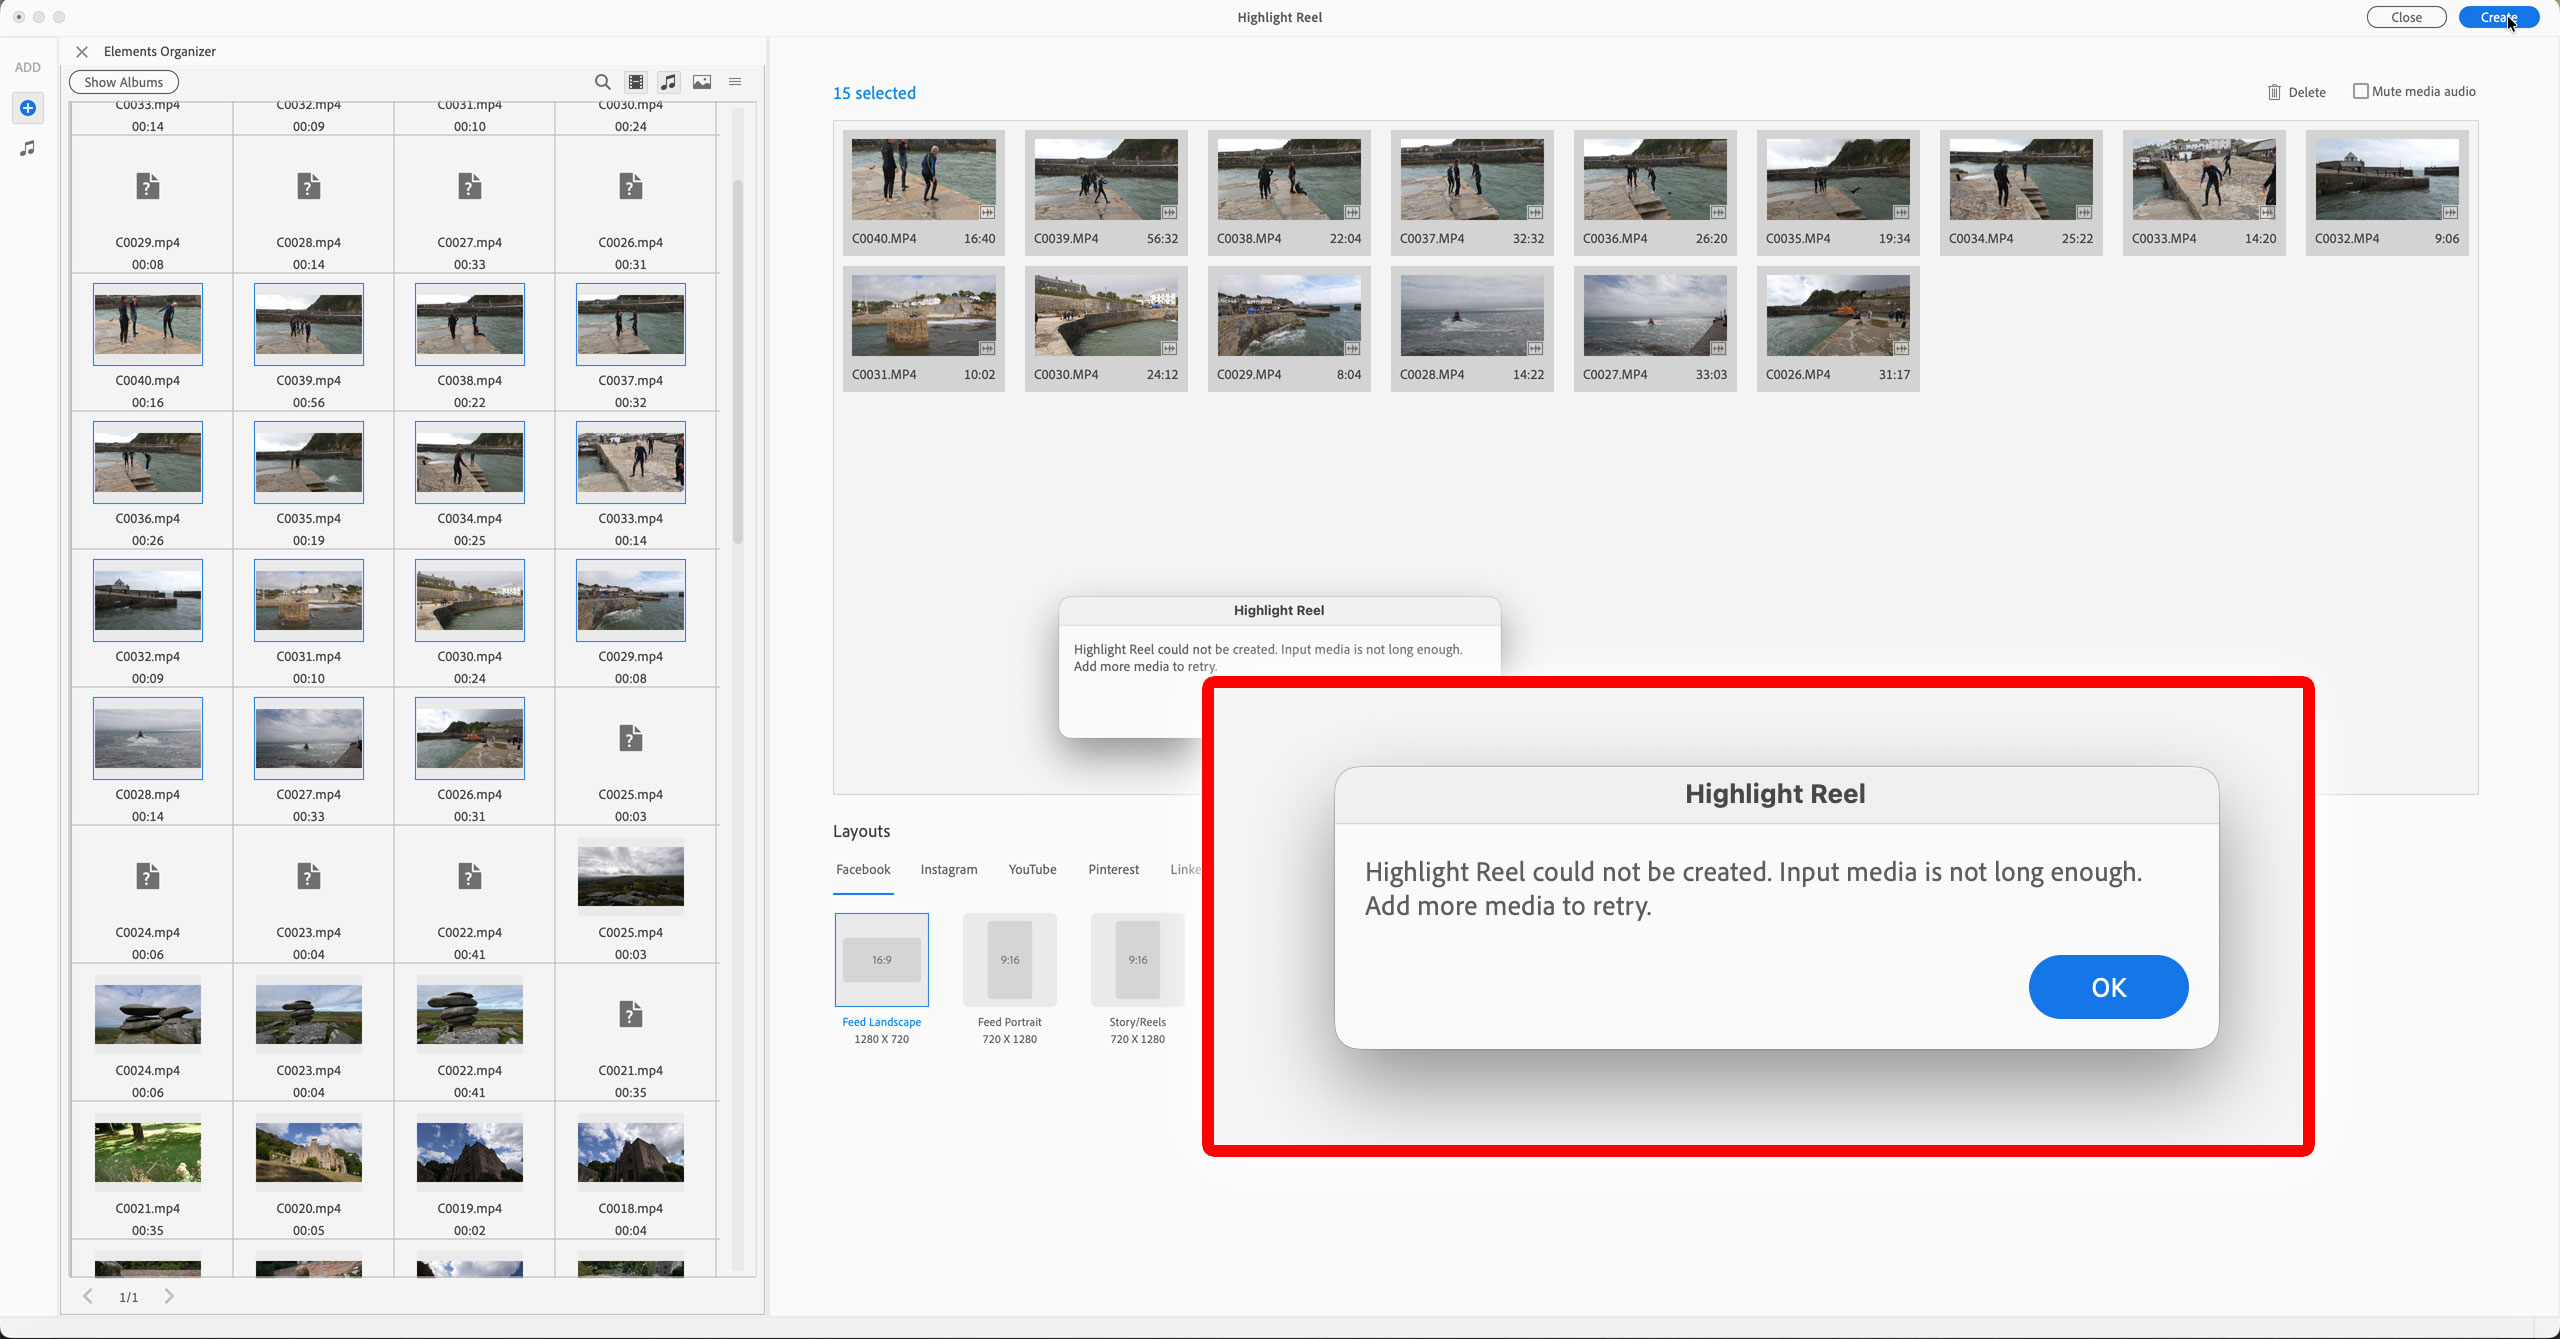Go to the next organizer page arrow
The image size is (2560, 1339).
169,1296
